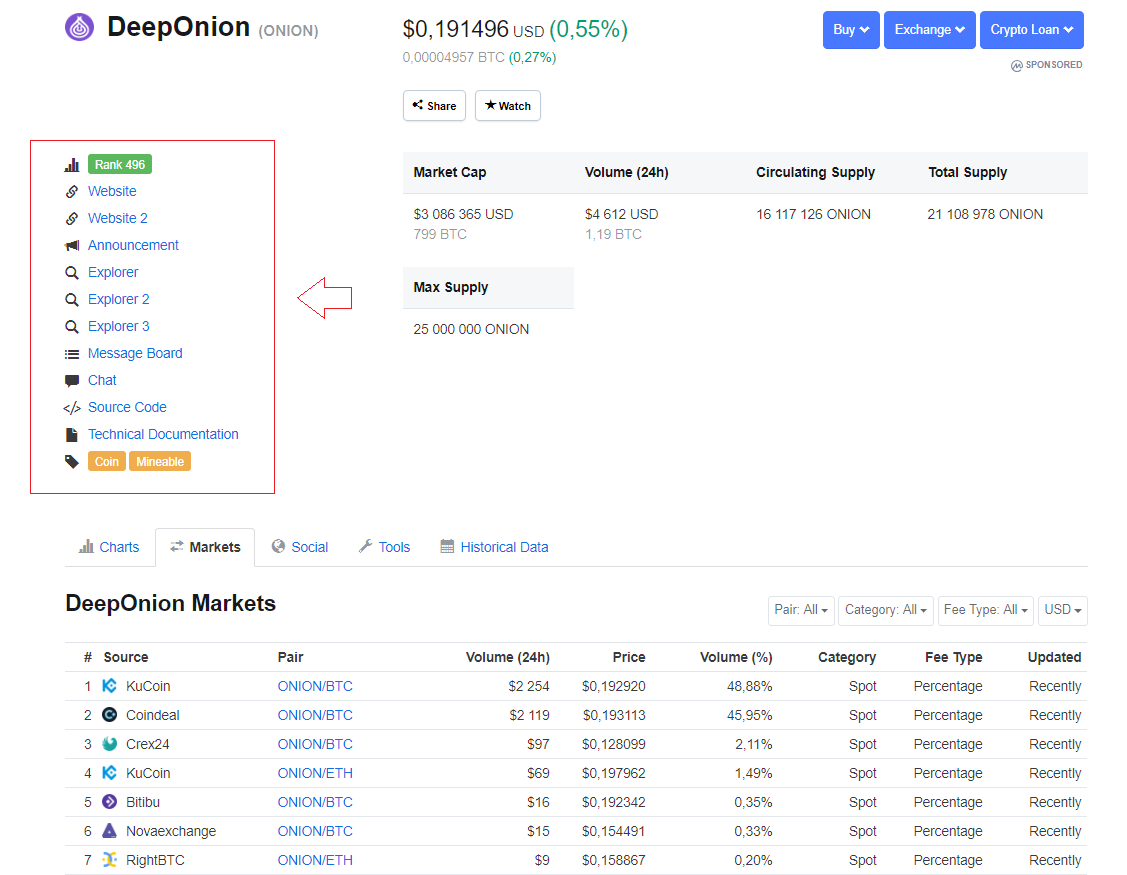Click the rank bar chart icon
Screen dimensions: 1127x875
72,165
